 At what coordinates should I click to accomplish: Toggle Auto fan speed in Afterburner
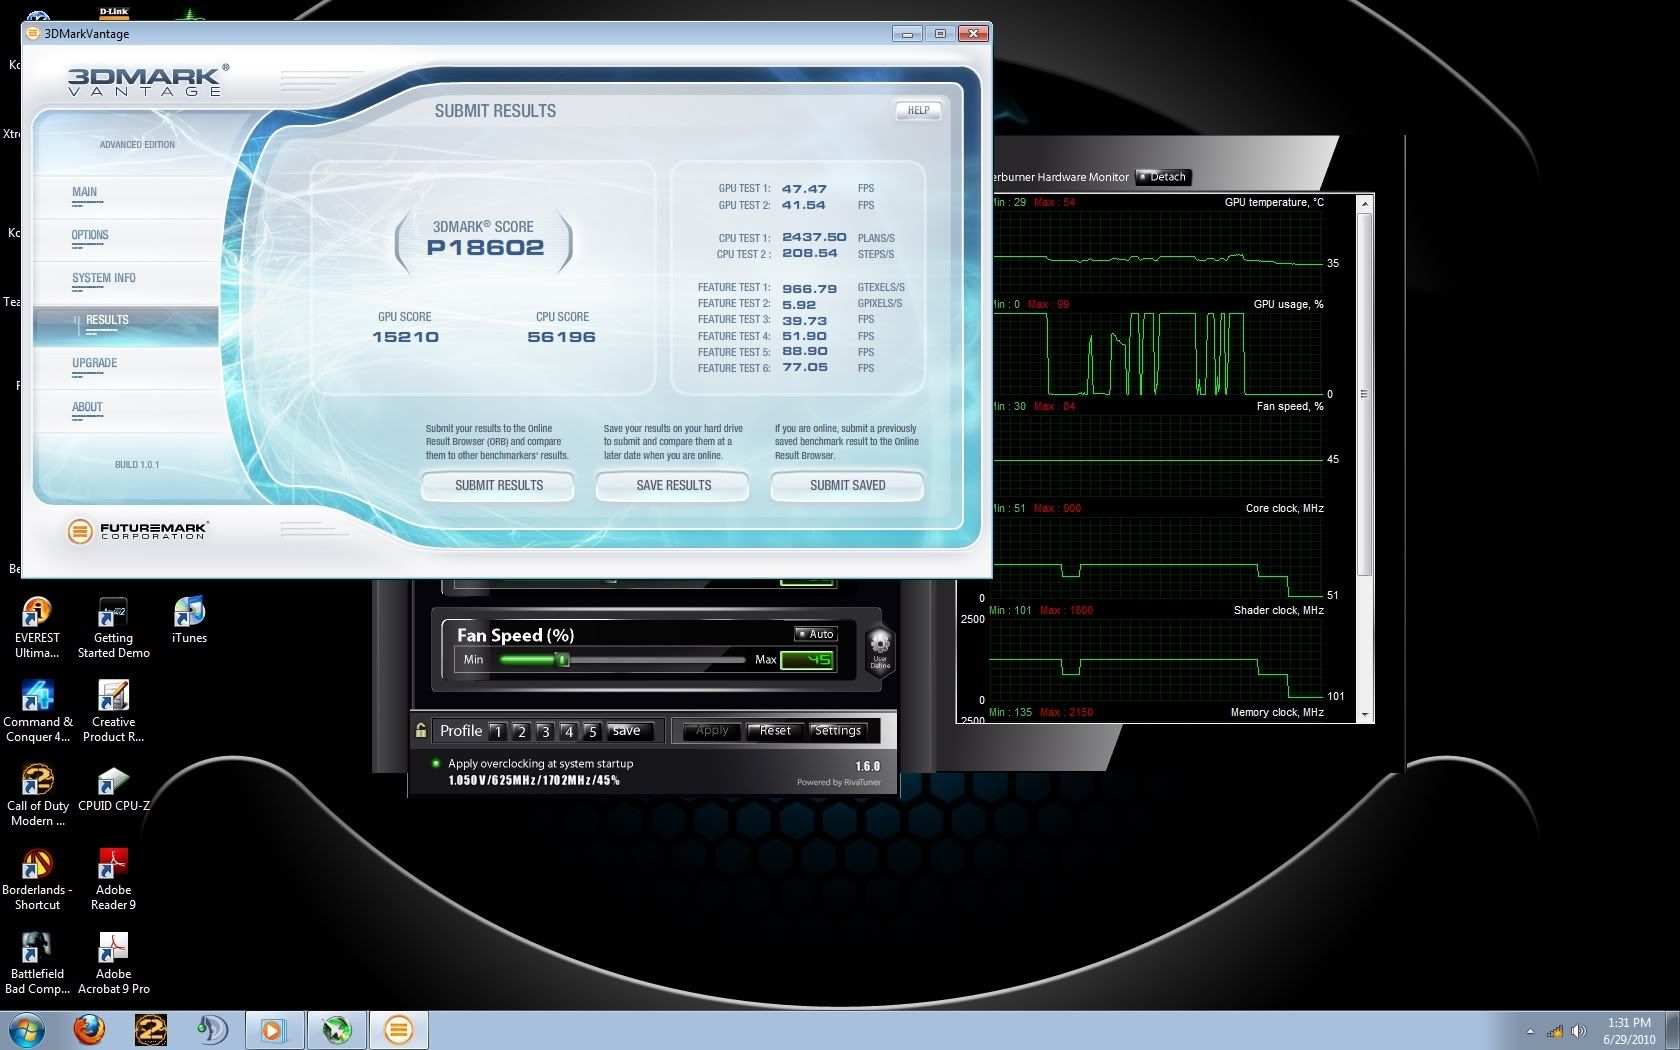pyautogui.click(x=815, y=634)
